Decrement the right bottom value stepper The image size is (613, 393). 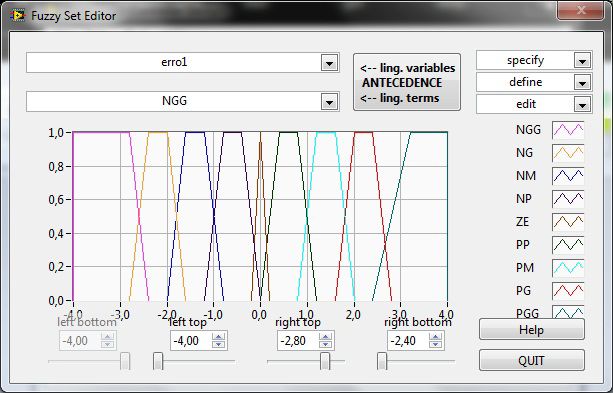coord(436,345)
